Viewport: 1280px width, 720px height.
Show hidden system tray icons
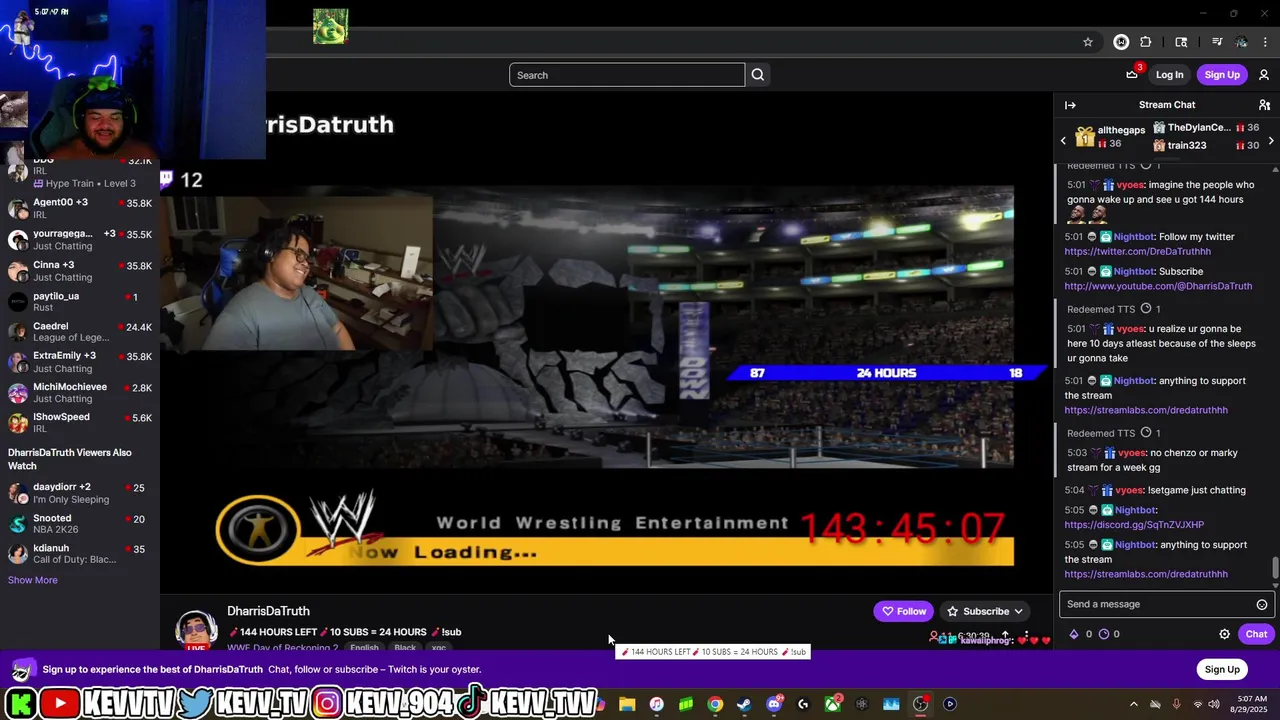pos(1133,704)
